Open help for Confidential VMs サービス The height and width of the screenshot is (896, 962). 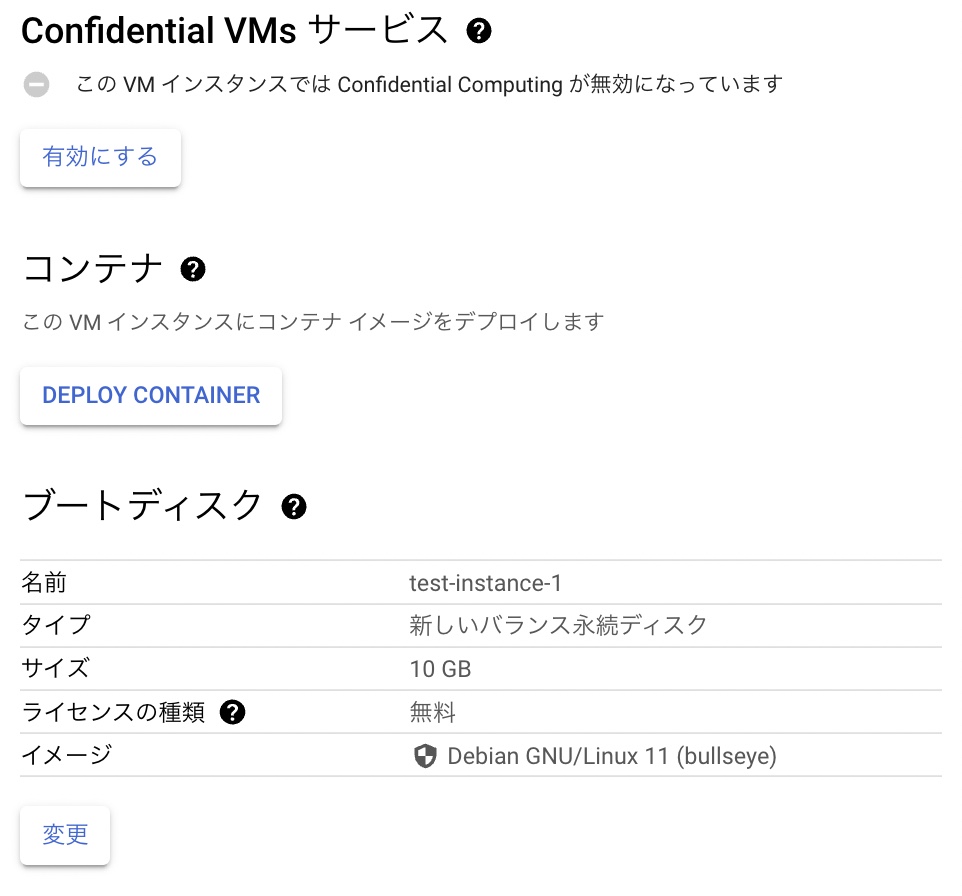click(x=480, y=30)
